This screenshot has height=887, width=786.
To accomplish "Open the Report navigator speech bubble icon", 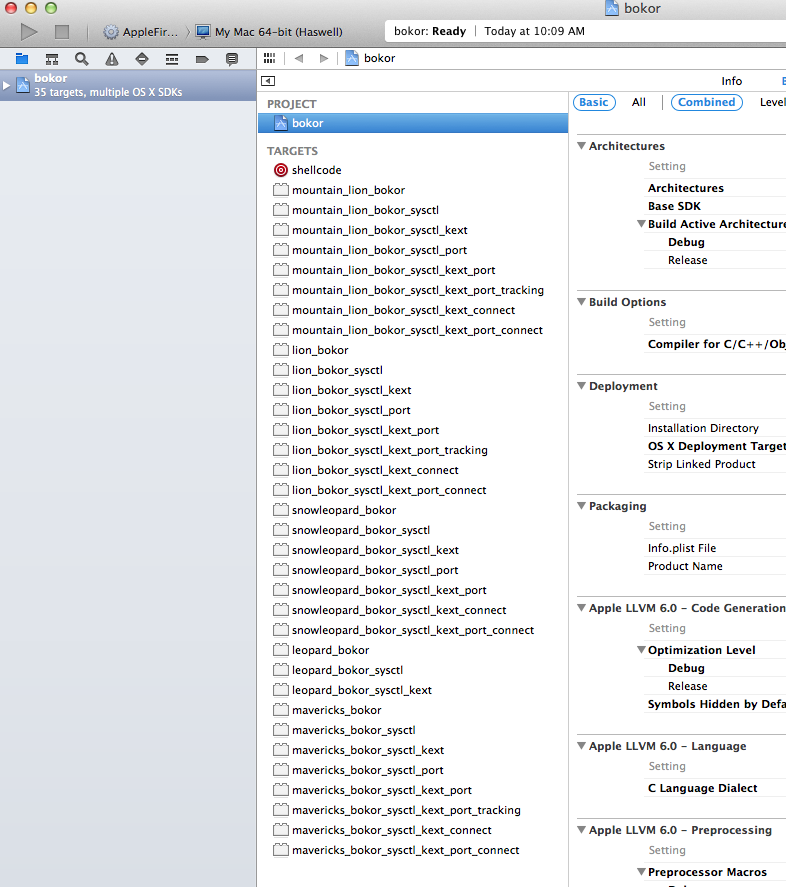I will tap(232, 59).
